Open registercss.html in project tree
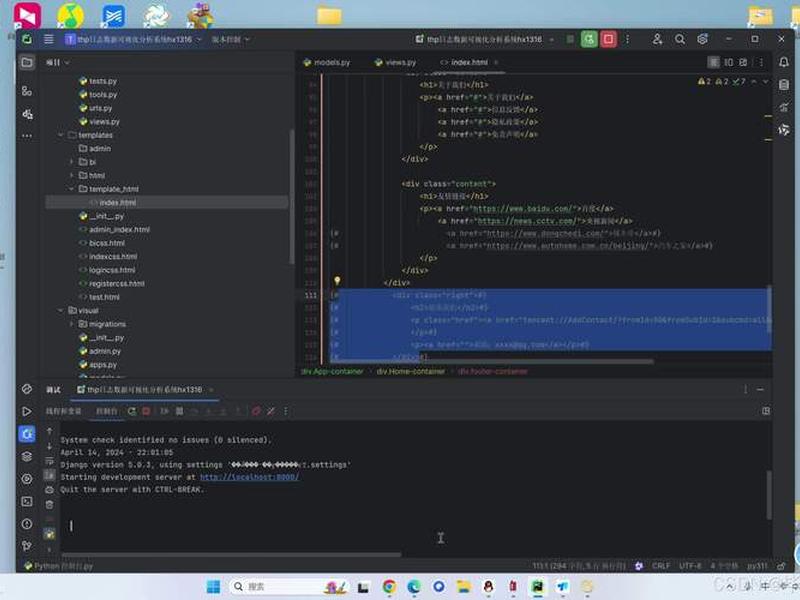Viewport: 800px width, 600px height. (x=116, y=284)
